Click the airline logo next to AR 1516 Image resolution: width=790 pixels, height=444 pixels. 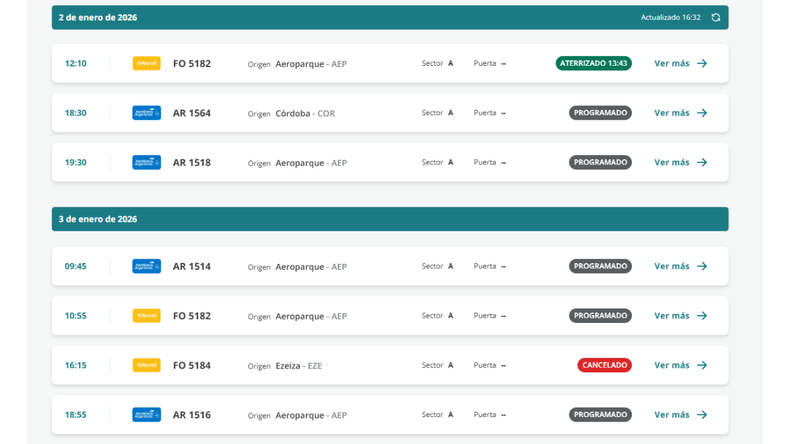[146, 415]
